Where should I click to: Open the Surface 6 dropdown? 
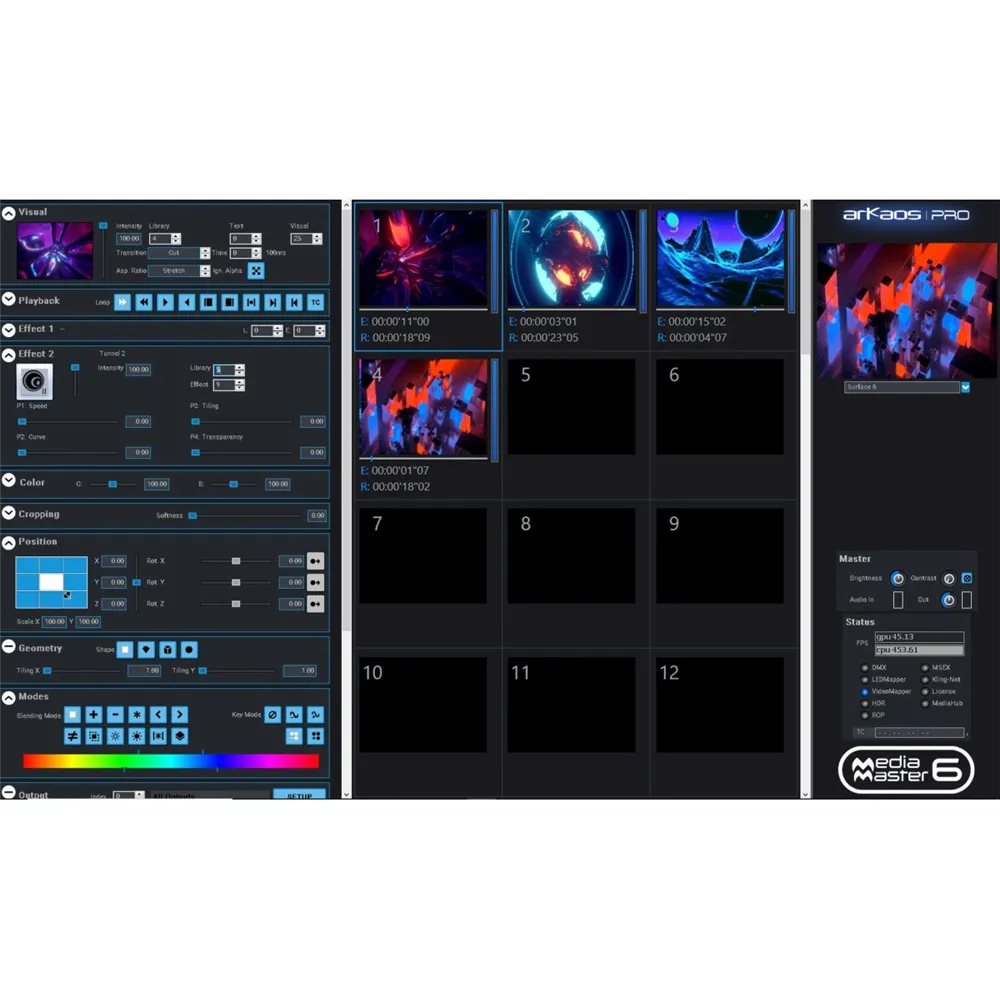click(965, 387)
